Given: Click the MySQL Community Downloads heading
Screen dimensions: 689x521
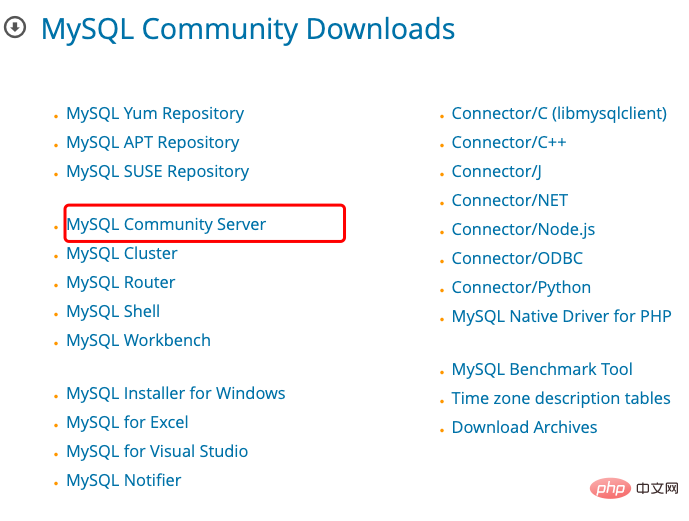Looking at the screenshot, I should [x=248, y=30].
